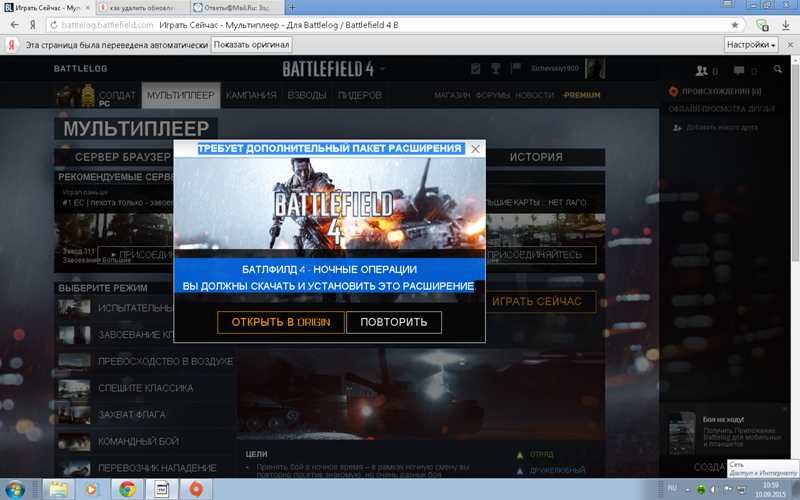Screen dimensions: 800x500
Task: Open the assignments clipboard icon
Action: tap(476, 68)
